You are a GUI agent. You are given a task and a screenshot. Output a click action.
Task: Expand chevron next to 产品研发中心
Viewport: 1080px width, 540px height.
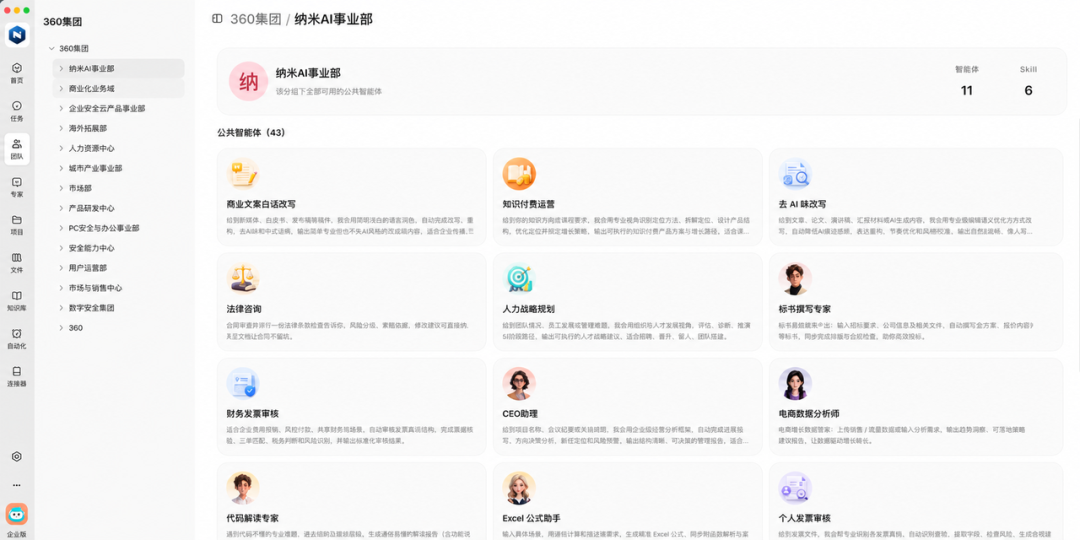61,208
